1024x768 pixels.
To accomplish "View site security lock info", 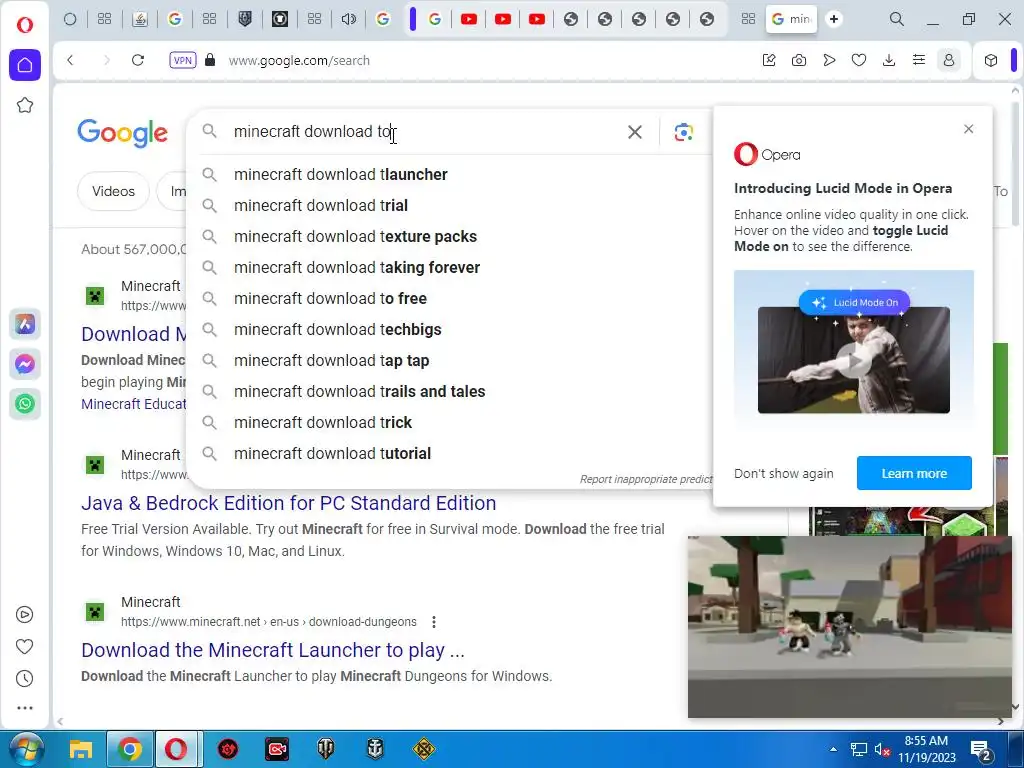I will point(210,60).
